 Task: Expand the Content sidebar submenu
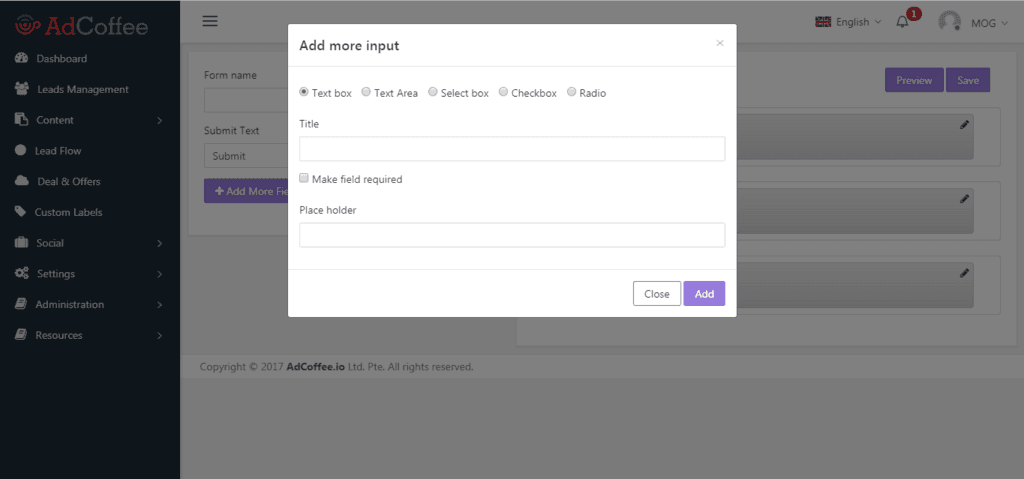(89, 120)
